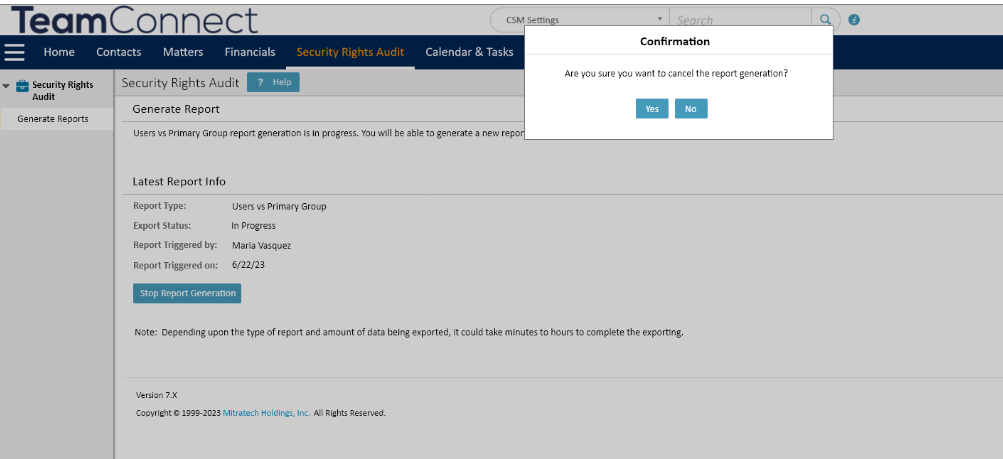Open the Calendar & Tasks tab
Viewport: 1003px width, 459px height.
pos(469,52)
